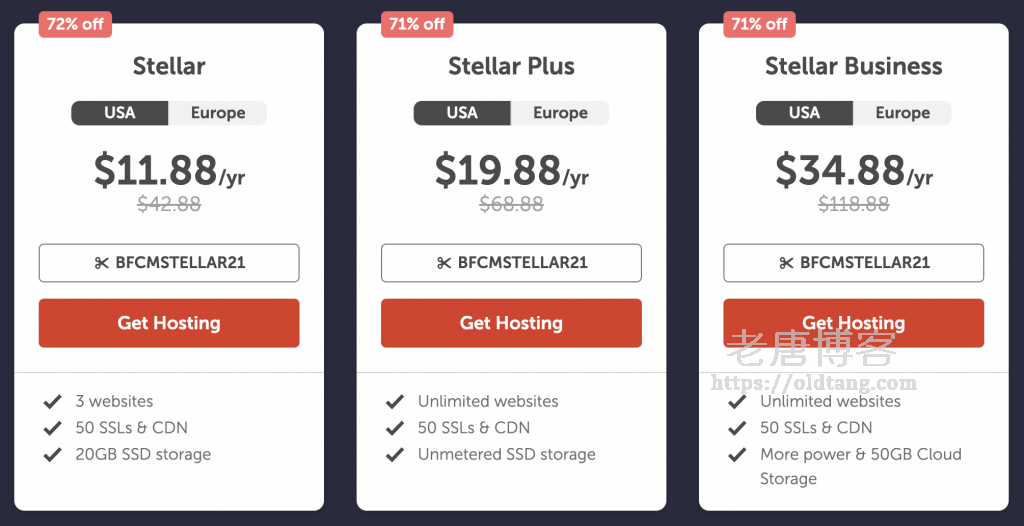Click the Stellar Business 71% off badge
The width and height of the screenshot is (1024, 526).
click(760, 24)
